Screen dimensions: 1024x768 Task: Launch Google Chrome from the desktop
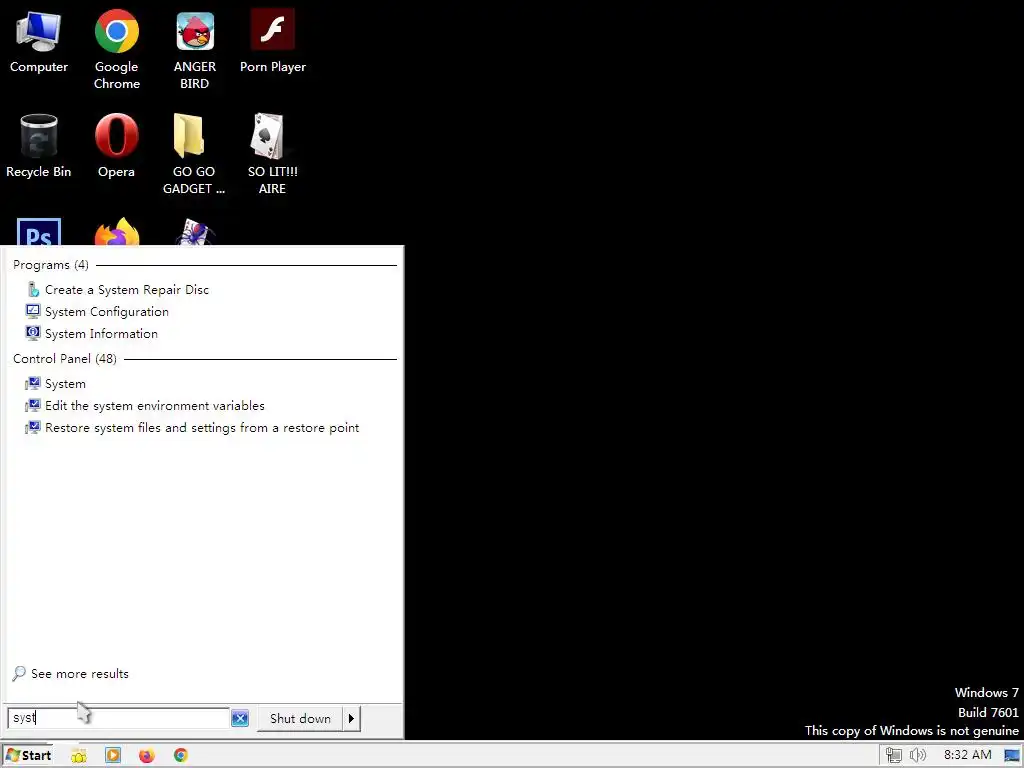(x=116, y=49)
